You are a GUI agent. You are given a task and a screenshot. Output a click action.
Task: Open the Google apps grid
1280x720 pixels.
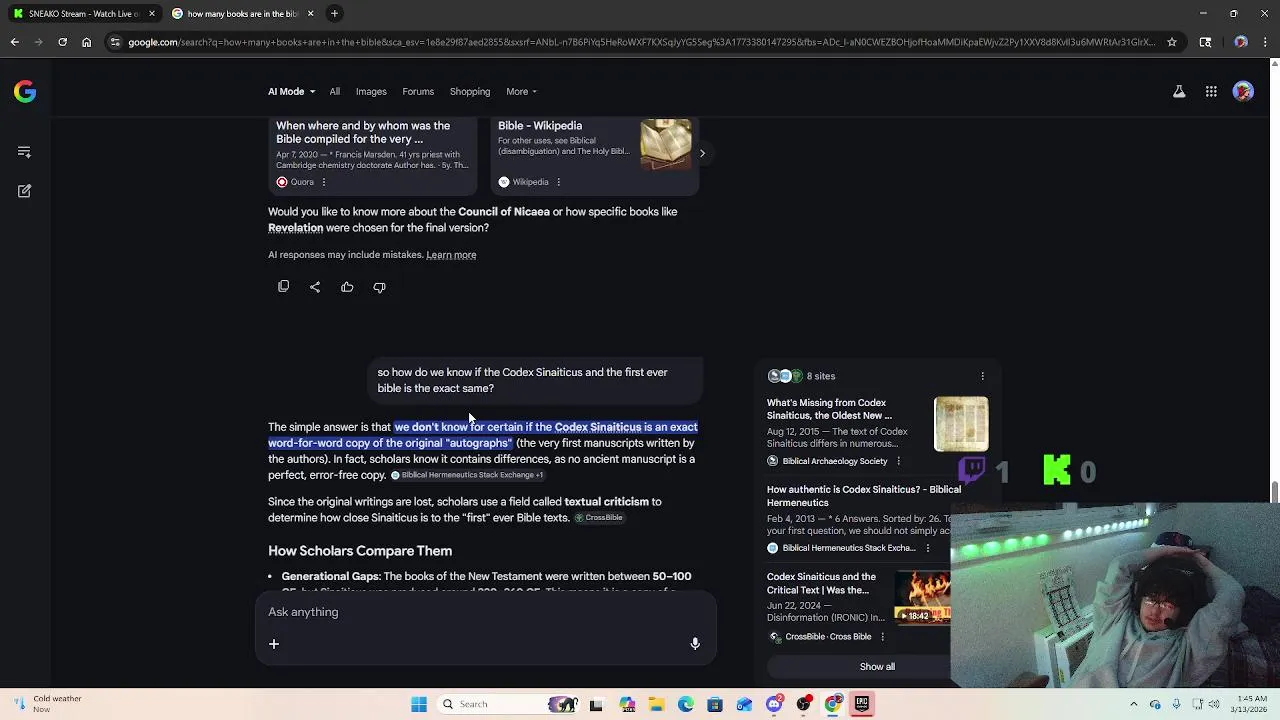coord(1211,92)
